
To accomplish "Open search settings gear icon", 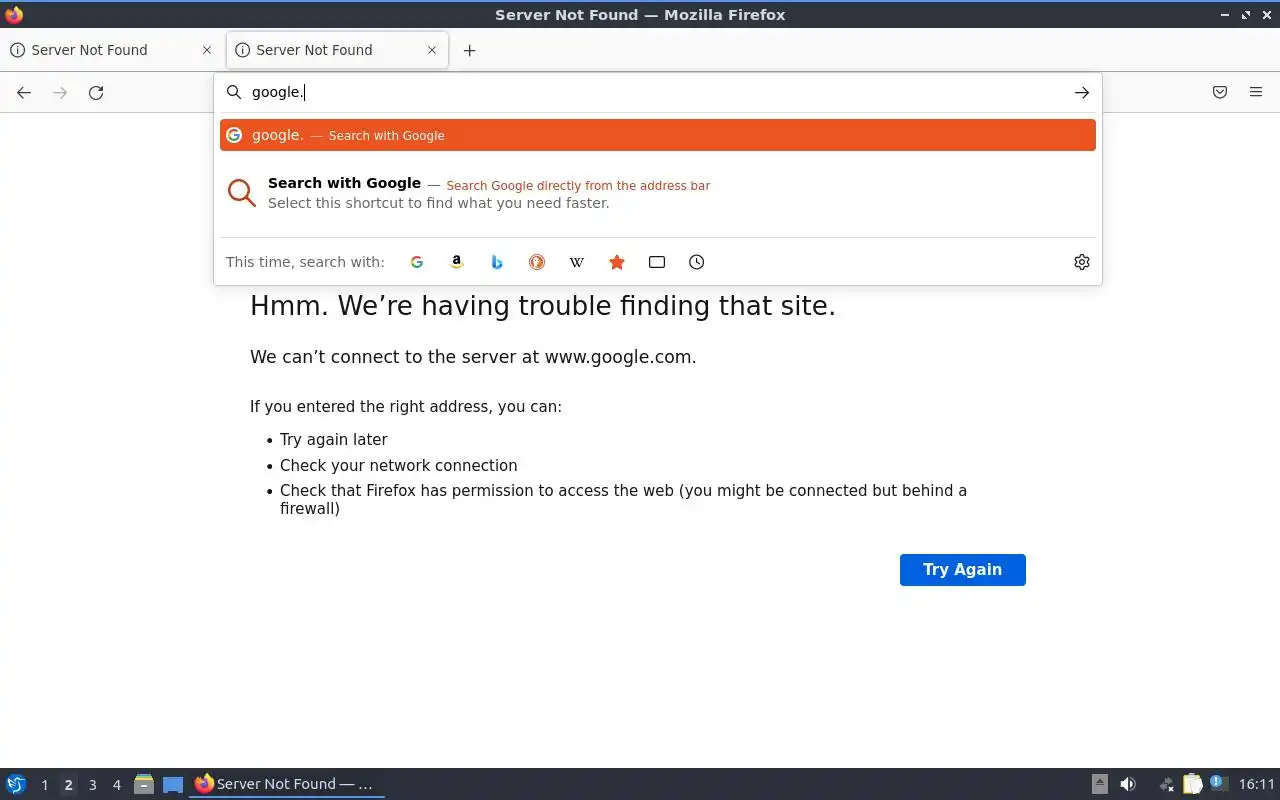I will 1081,262.
